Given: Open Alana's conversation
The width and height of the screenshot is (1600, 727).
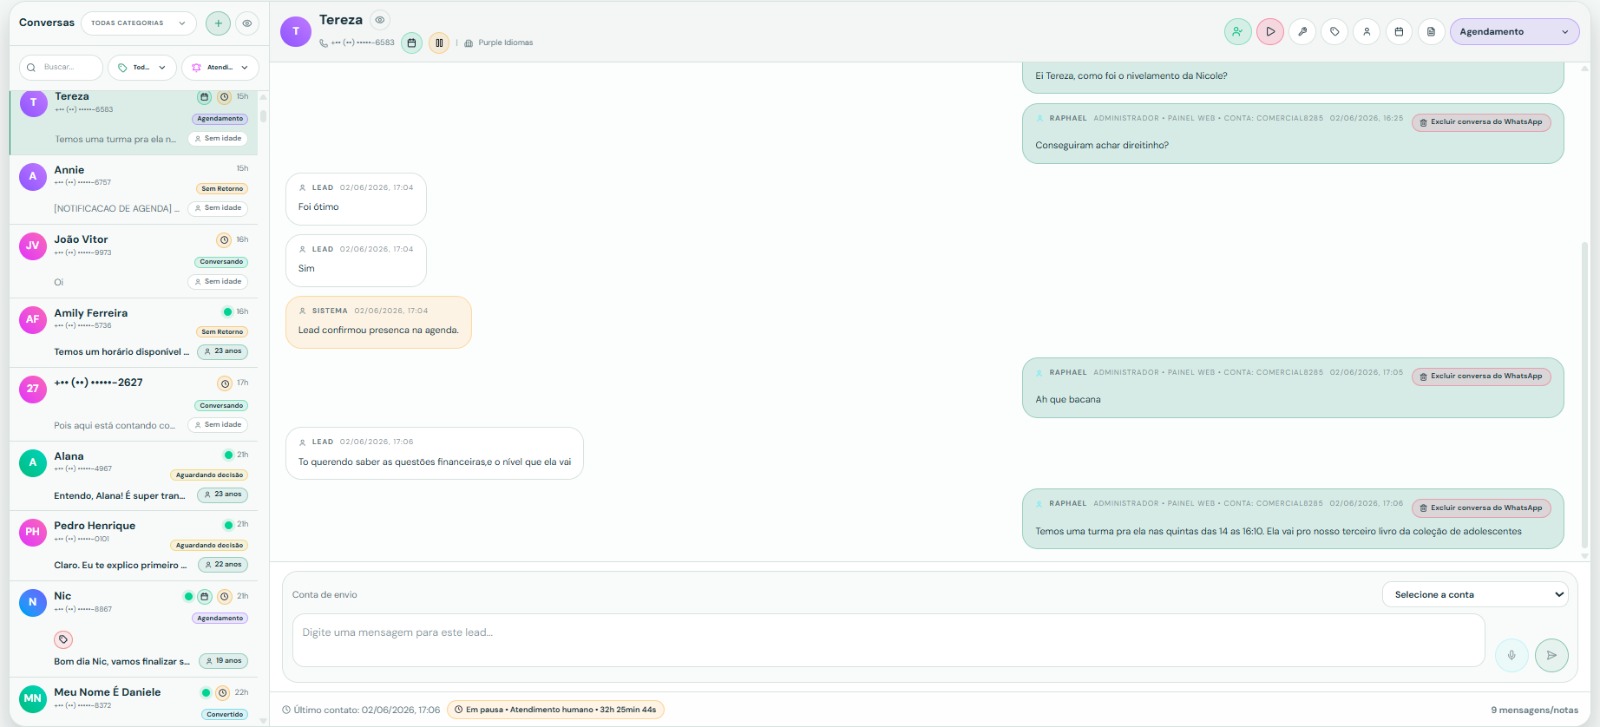Looking at the screenshot, I should tap(133, 476).
